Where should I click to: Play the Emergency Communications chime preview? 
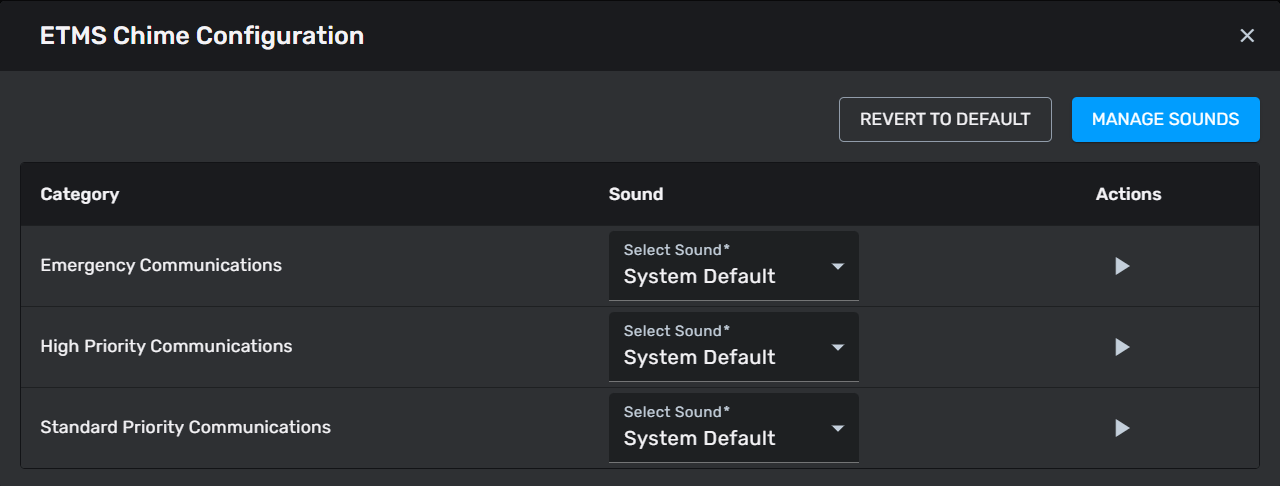click(x=1122, y=266)
